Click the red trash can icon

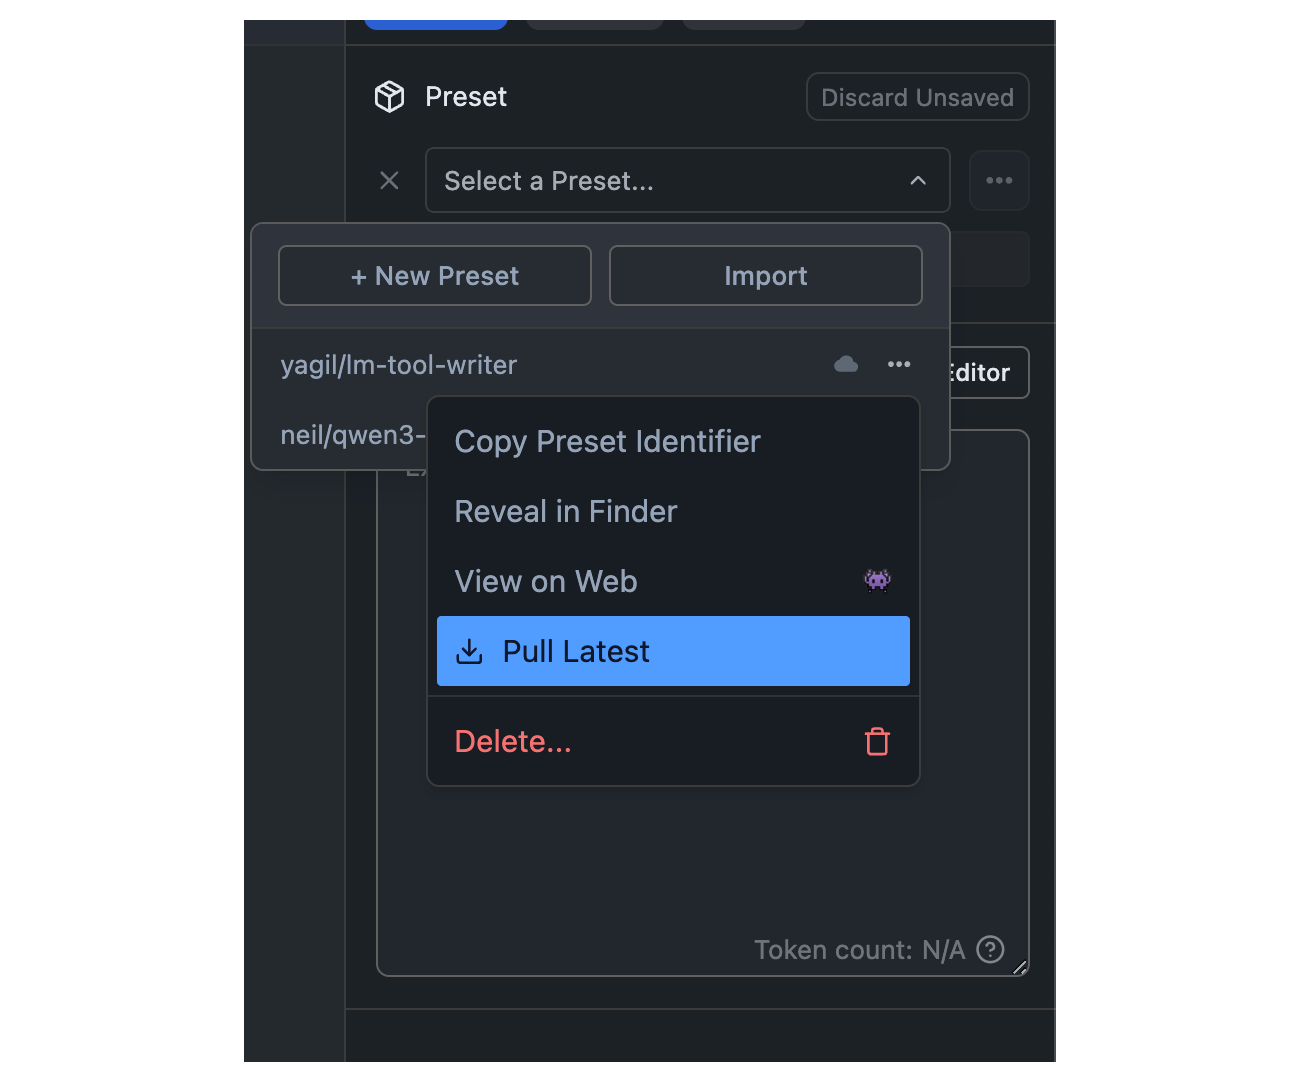coord(877,742)
